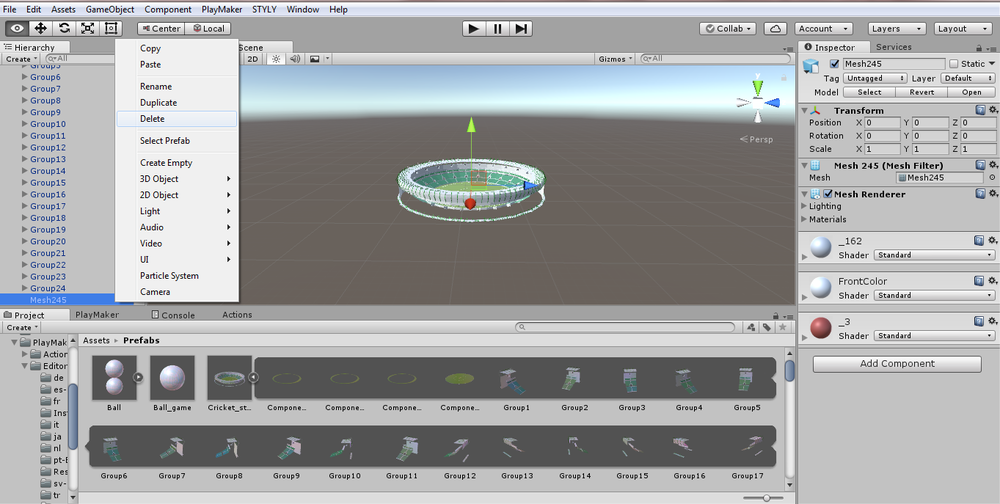The image size is (1000, 504).
Task: Expand Group10 in Hierarchy
Action: (x=25, y=124)
